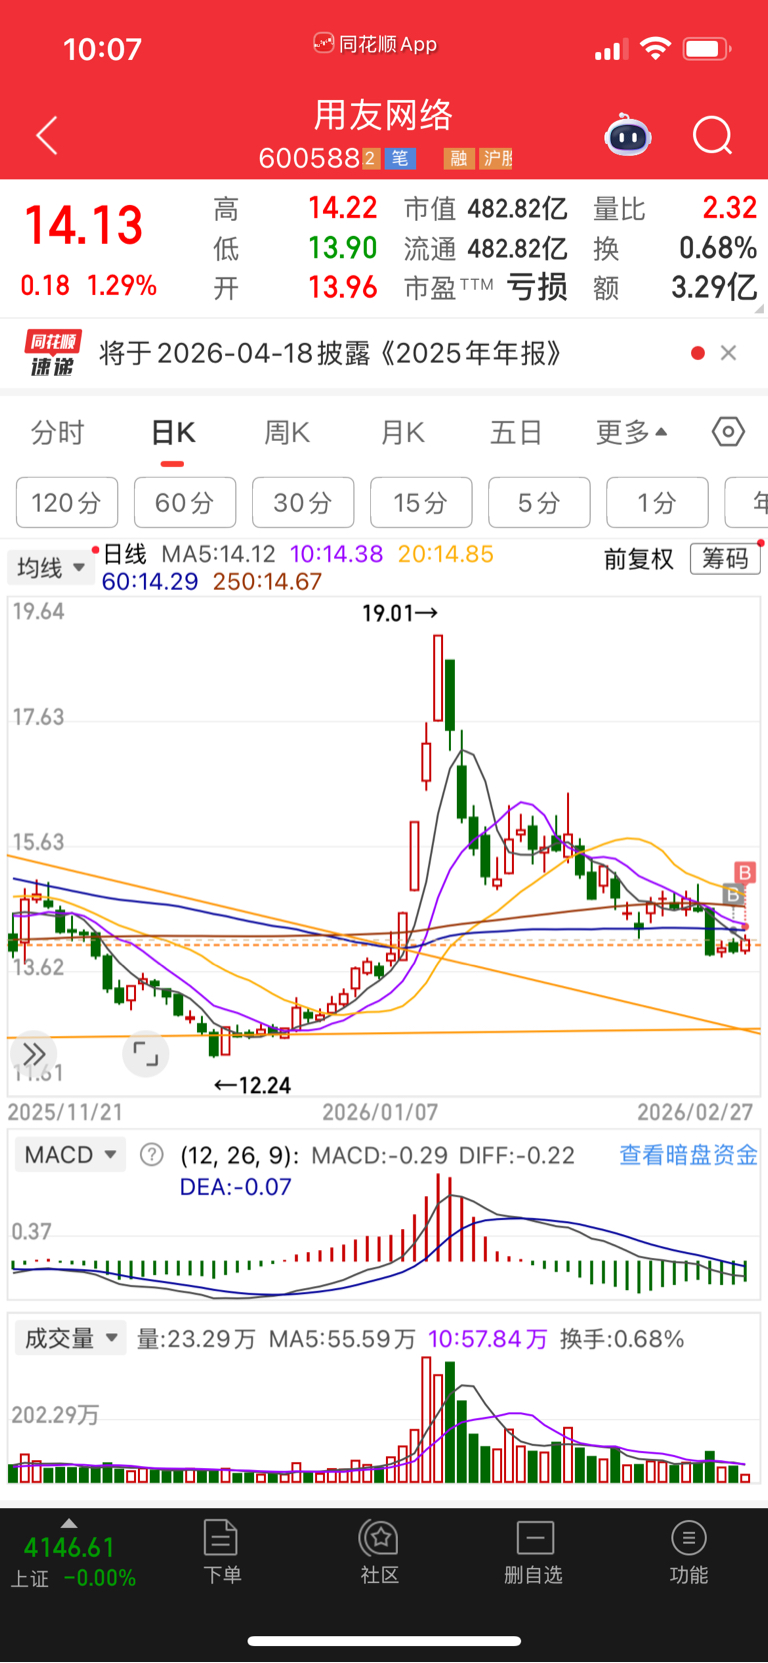Viewport: 768px width, 1663px height.
Task: Tap the fullscreen brackets icon on chart
Action: 146,1054
